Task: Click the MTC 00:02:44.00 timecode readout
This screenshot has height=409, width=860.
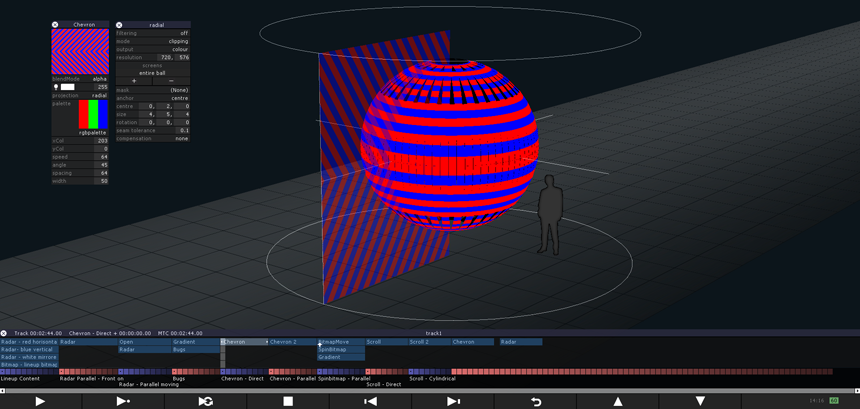Action: [x=180, y=333]
